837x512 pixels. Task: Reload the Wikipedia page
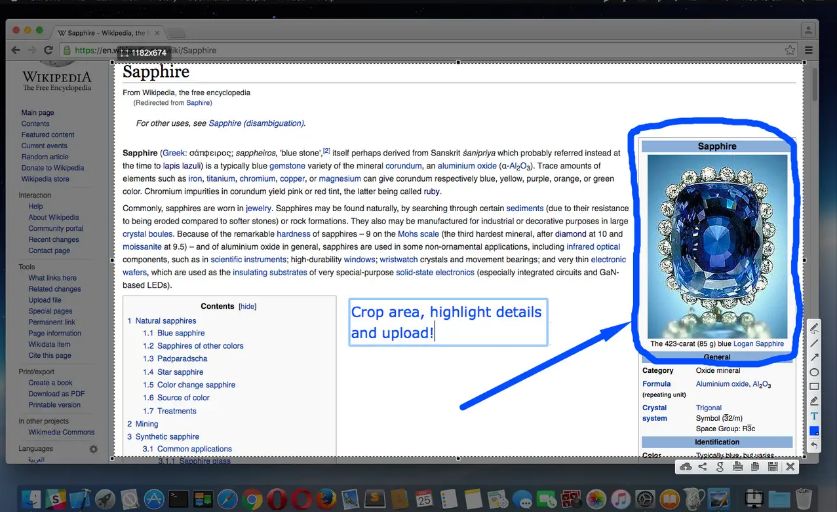point(48,50)
